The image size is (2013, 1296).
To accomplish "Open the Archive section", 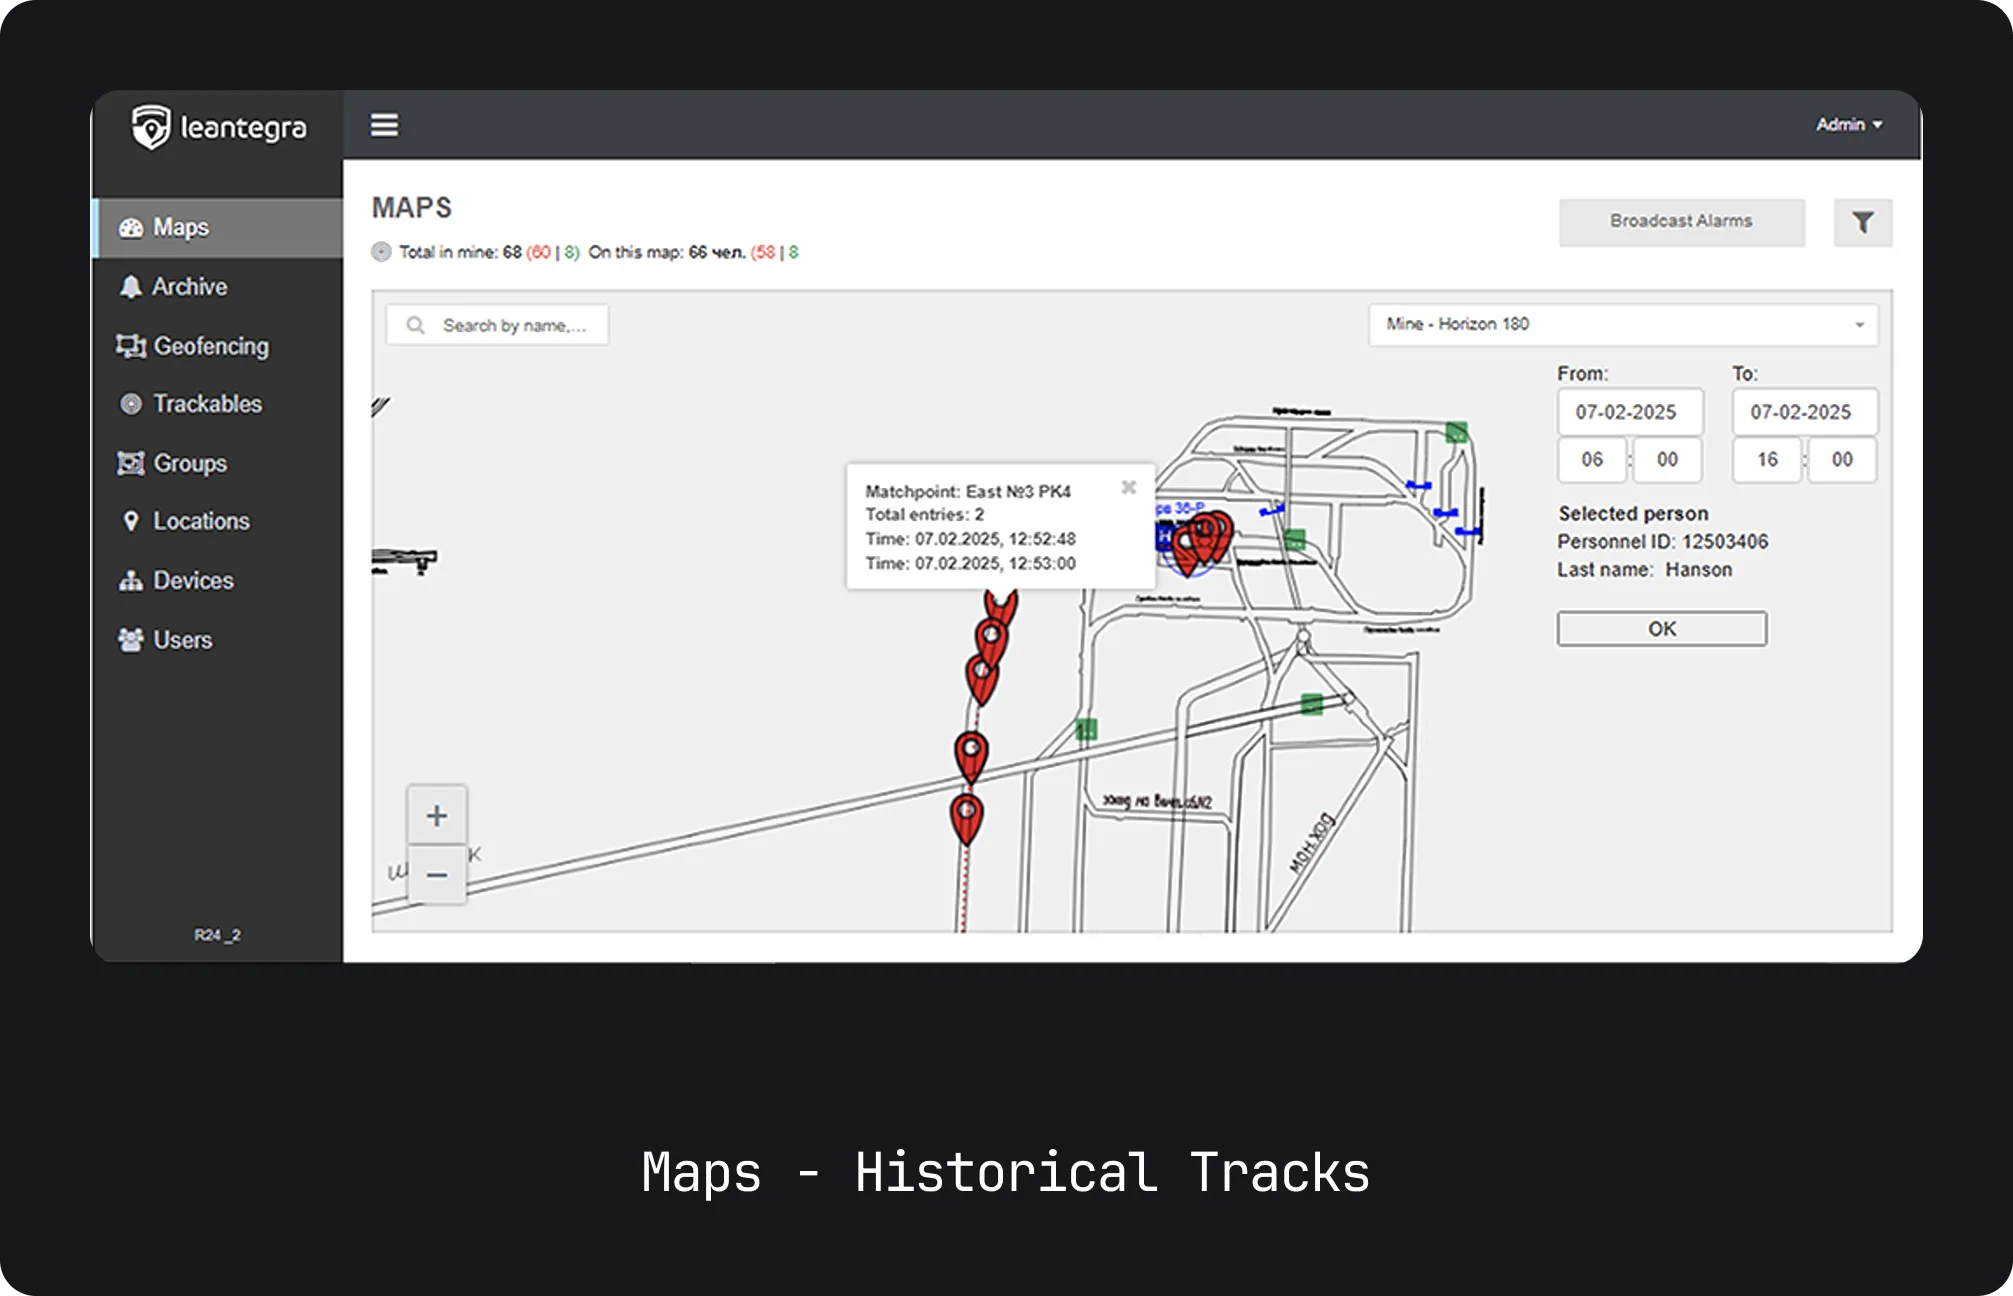I will click(189, 287).
